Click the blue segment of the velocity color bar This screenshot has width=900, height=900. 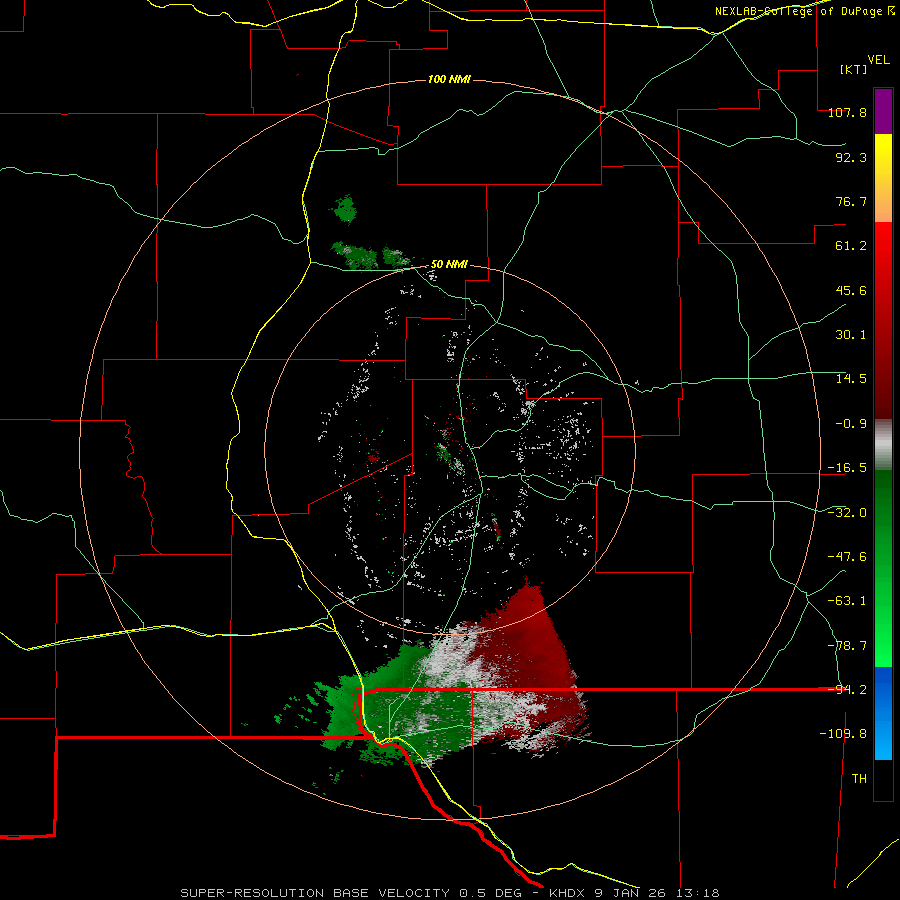click(x=883, y=713)
